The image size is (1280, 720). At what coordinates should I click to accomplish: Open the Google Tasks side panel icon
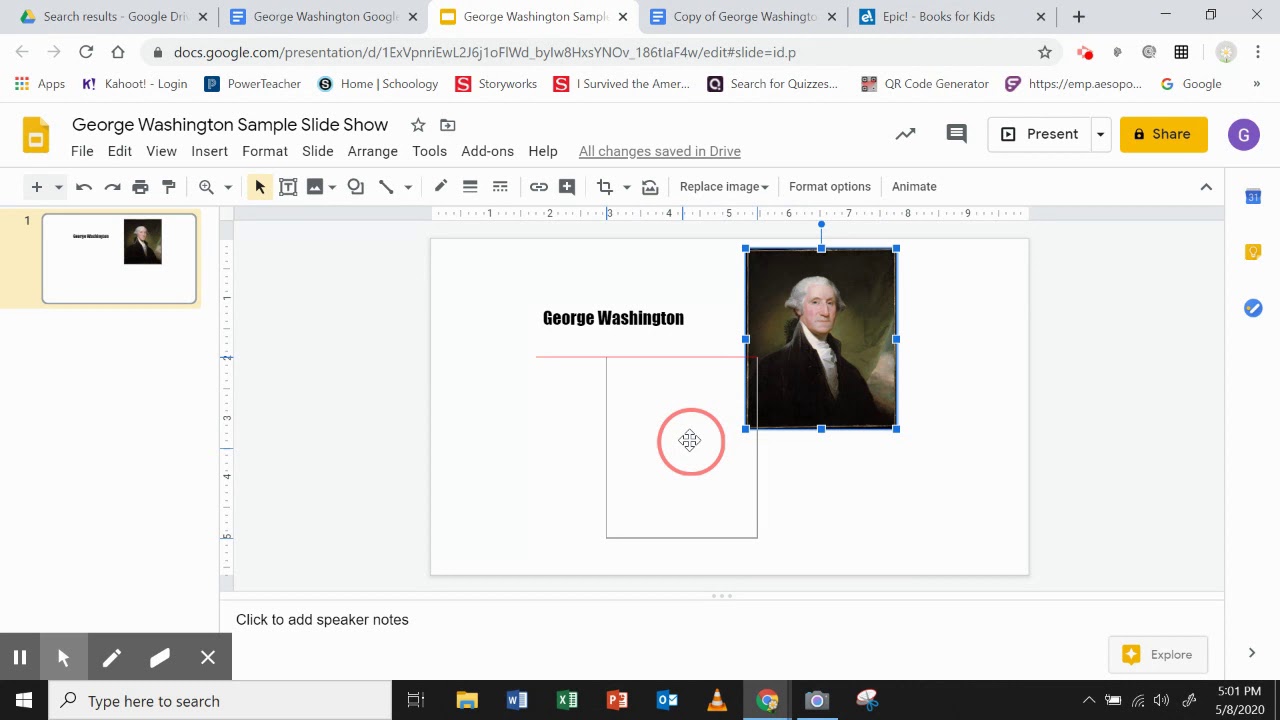(x=1253, y=308)
